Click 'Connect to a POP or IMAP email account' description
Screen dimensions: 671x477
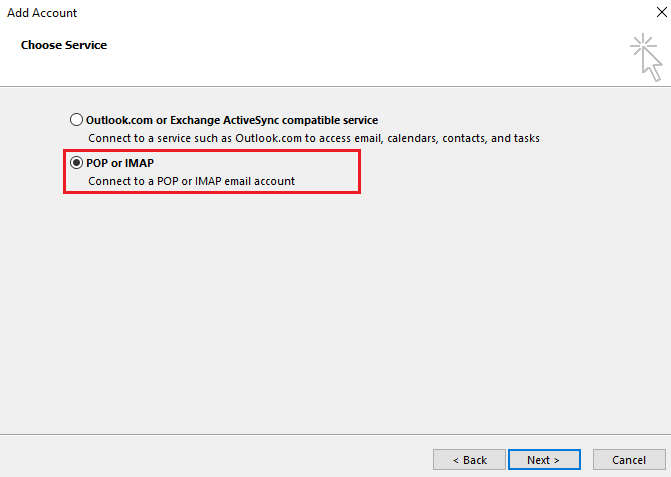191,181
